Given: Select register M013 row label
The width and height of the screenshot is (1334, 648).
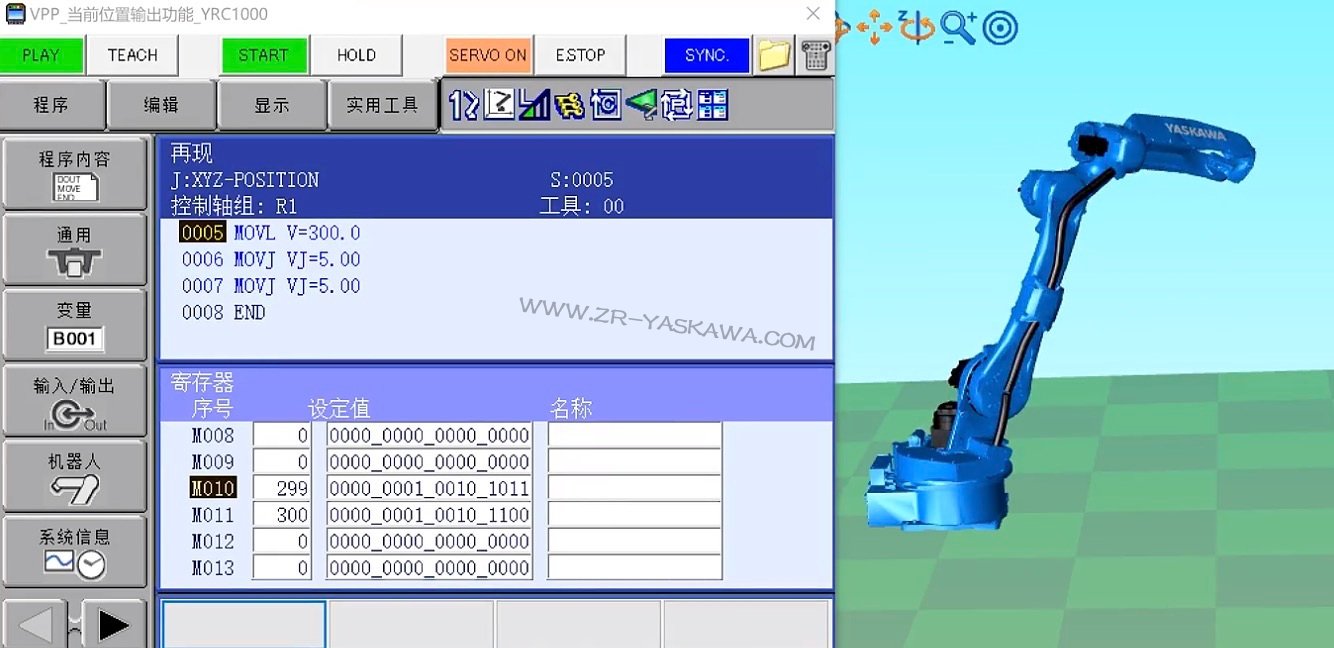Looking at the screenshot, I should 213,568.
